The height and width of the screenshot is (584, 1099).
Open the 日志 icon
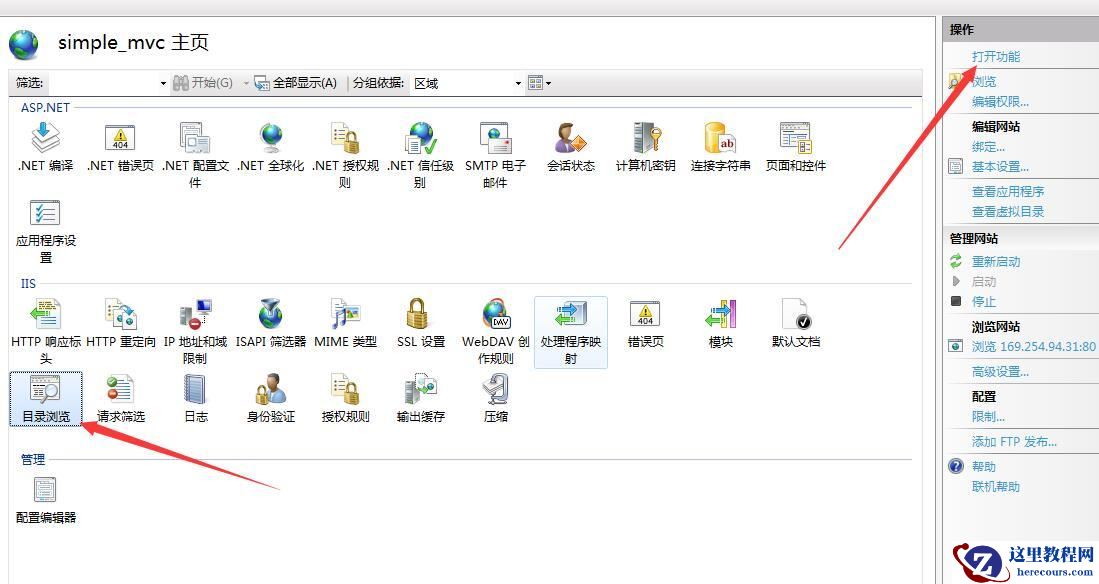[195, 389]
